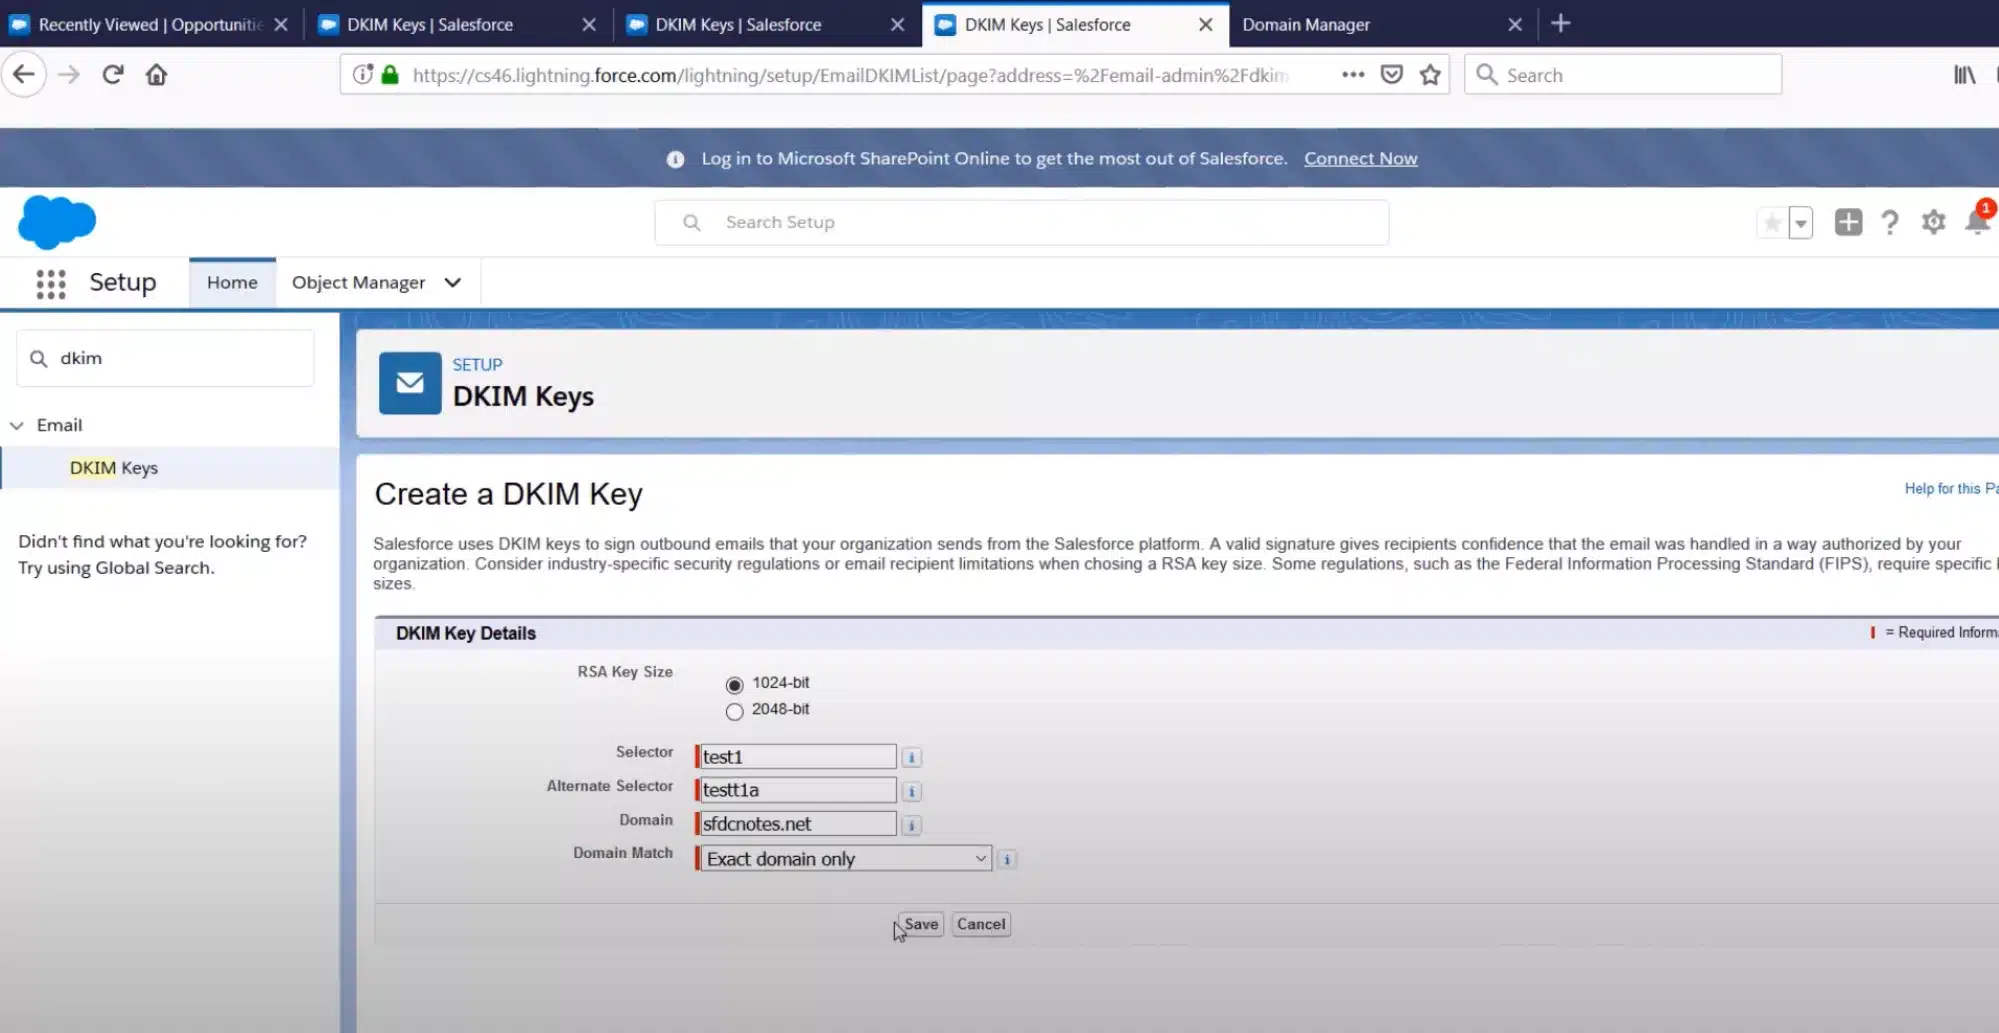Click the Connect Now link
1999x1033 pixels.
coord(1360,159)
